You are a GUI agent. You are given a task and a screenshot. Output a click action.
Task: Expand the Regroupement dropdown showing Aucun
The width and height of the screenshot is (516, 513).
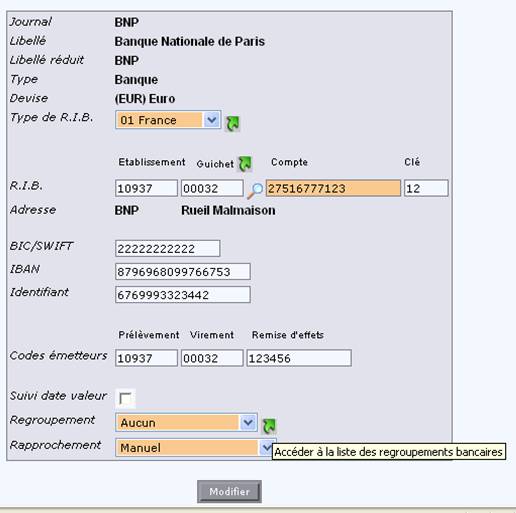click(186, 422)
